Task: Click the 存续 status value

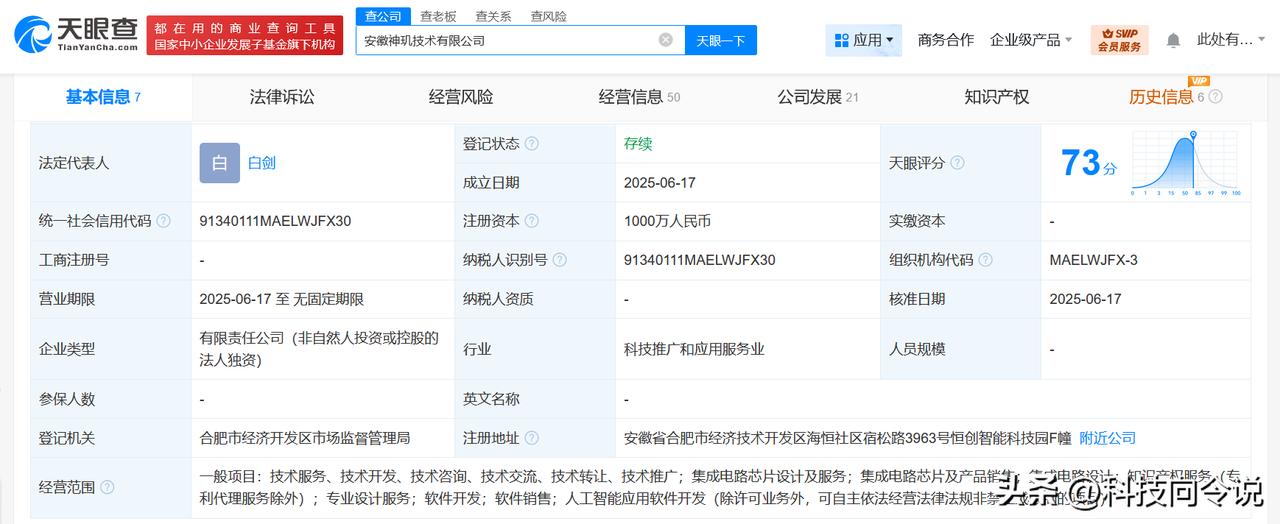Action: click(638, 144)
